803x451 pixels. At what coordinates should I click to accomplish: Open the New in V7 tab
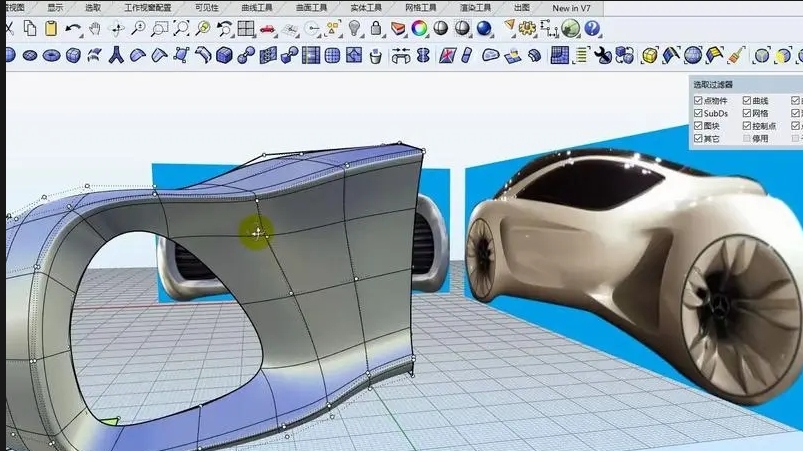pos(571,8)
